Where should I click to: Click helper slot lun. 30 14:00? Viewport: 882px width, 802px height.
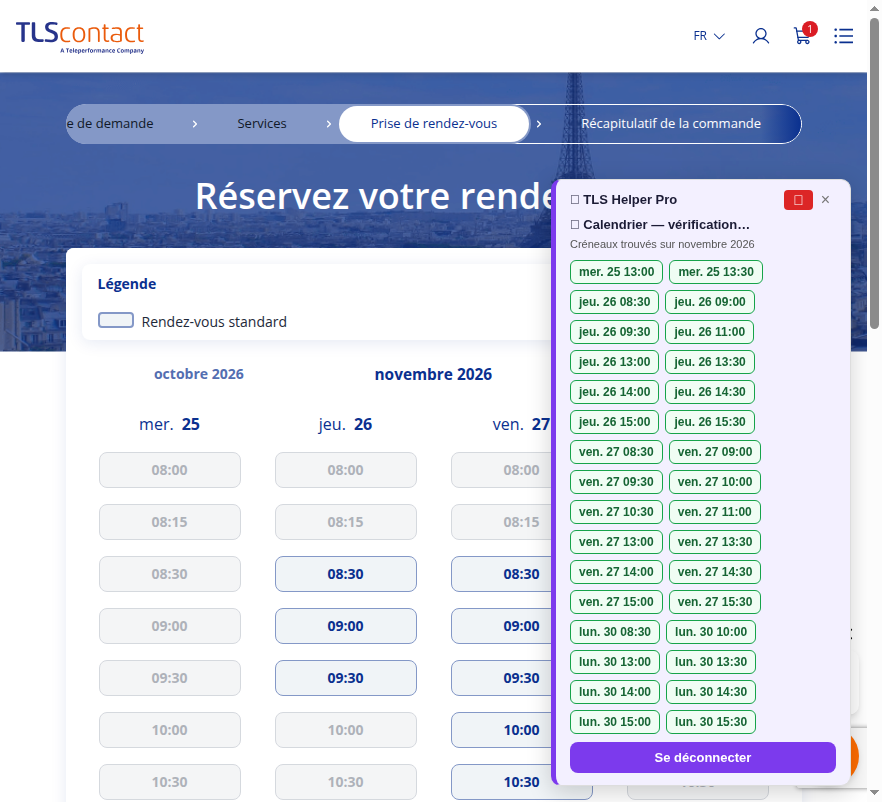click(x=615, y=692)
